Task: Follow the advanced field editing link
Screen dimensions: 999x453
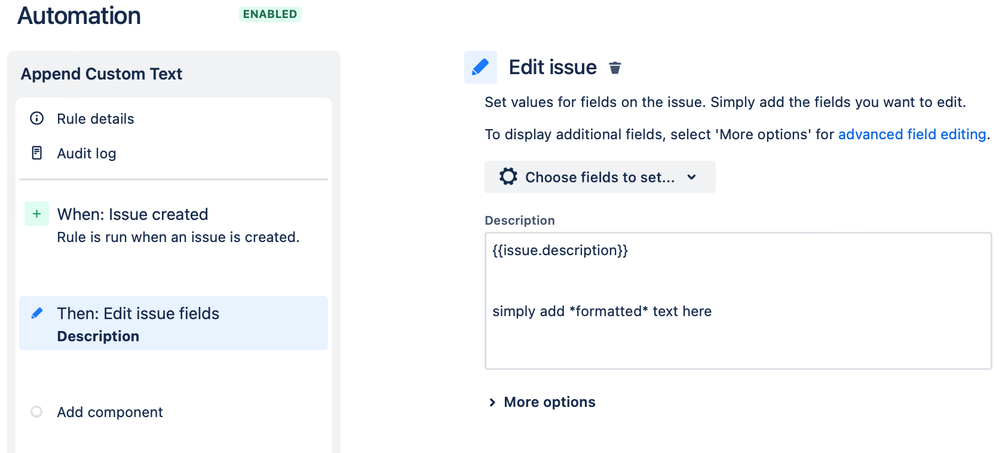Action: tap(912, 134)
